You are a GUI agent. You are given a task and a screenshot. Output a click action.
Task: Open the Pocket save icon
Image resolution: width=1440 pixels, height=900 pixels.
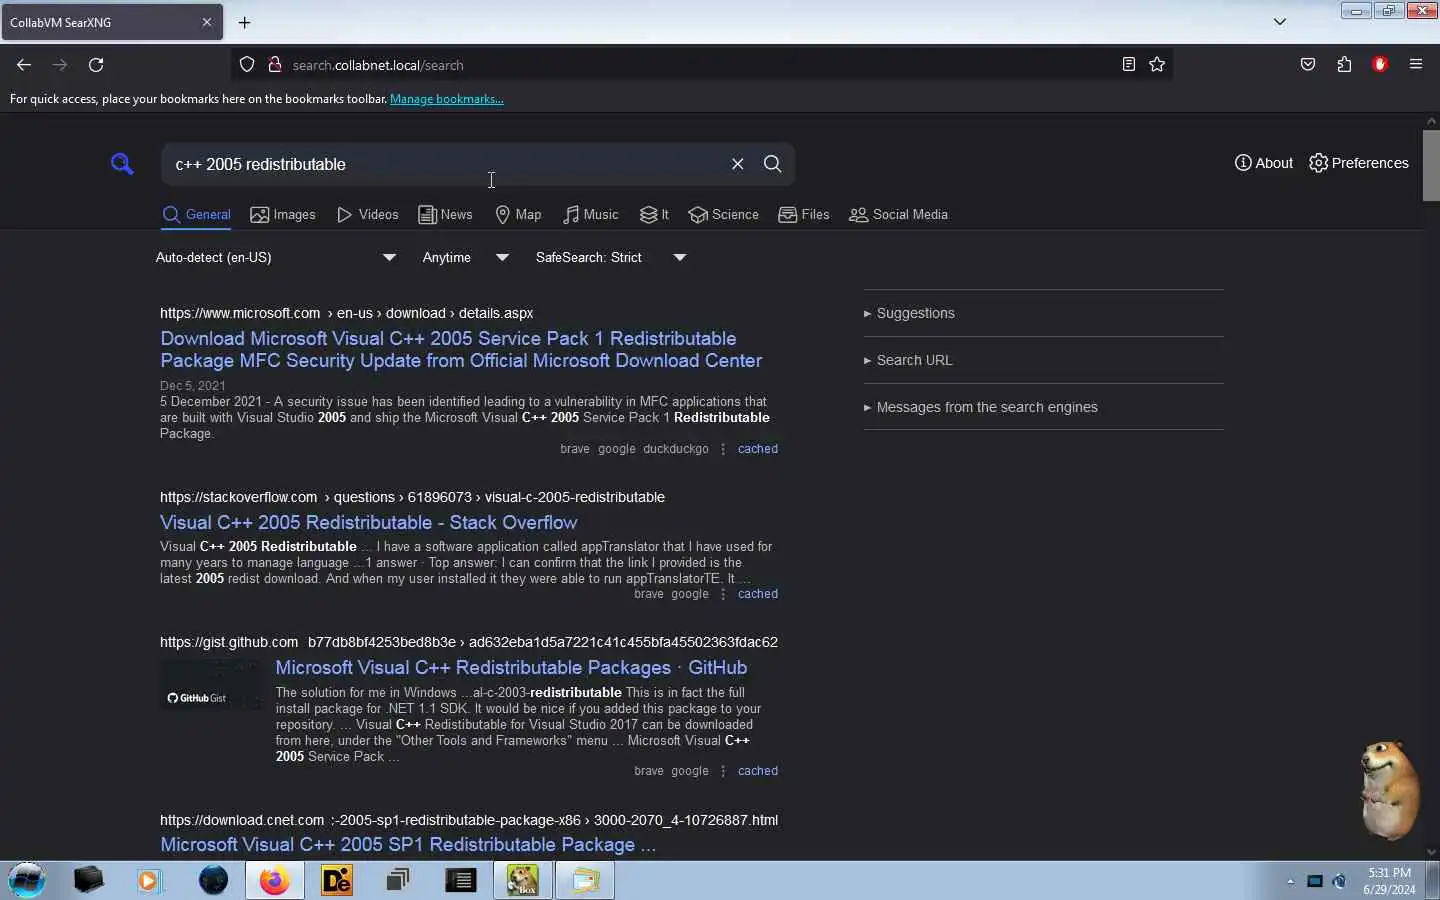tap(1308, 65)
